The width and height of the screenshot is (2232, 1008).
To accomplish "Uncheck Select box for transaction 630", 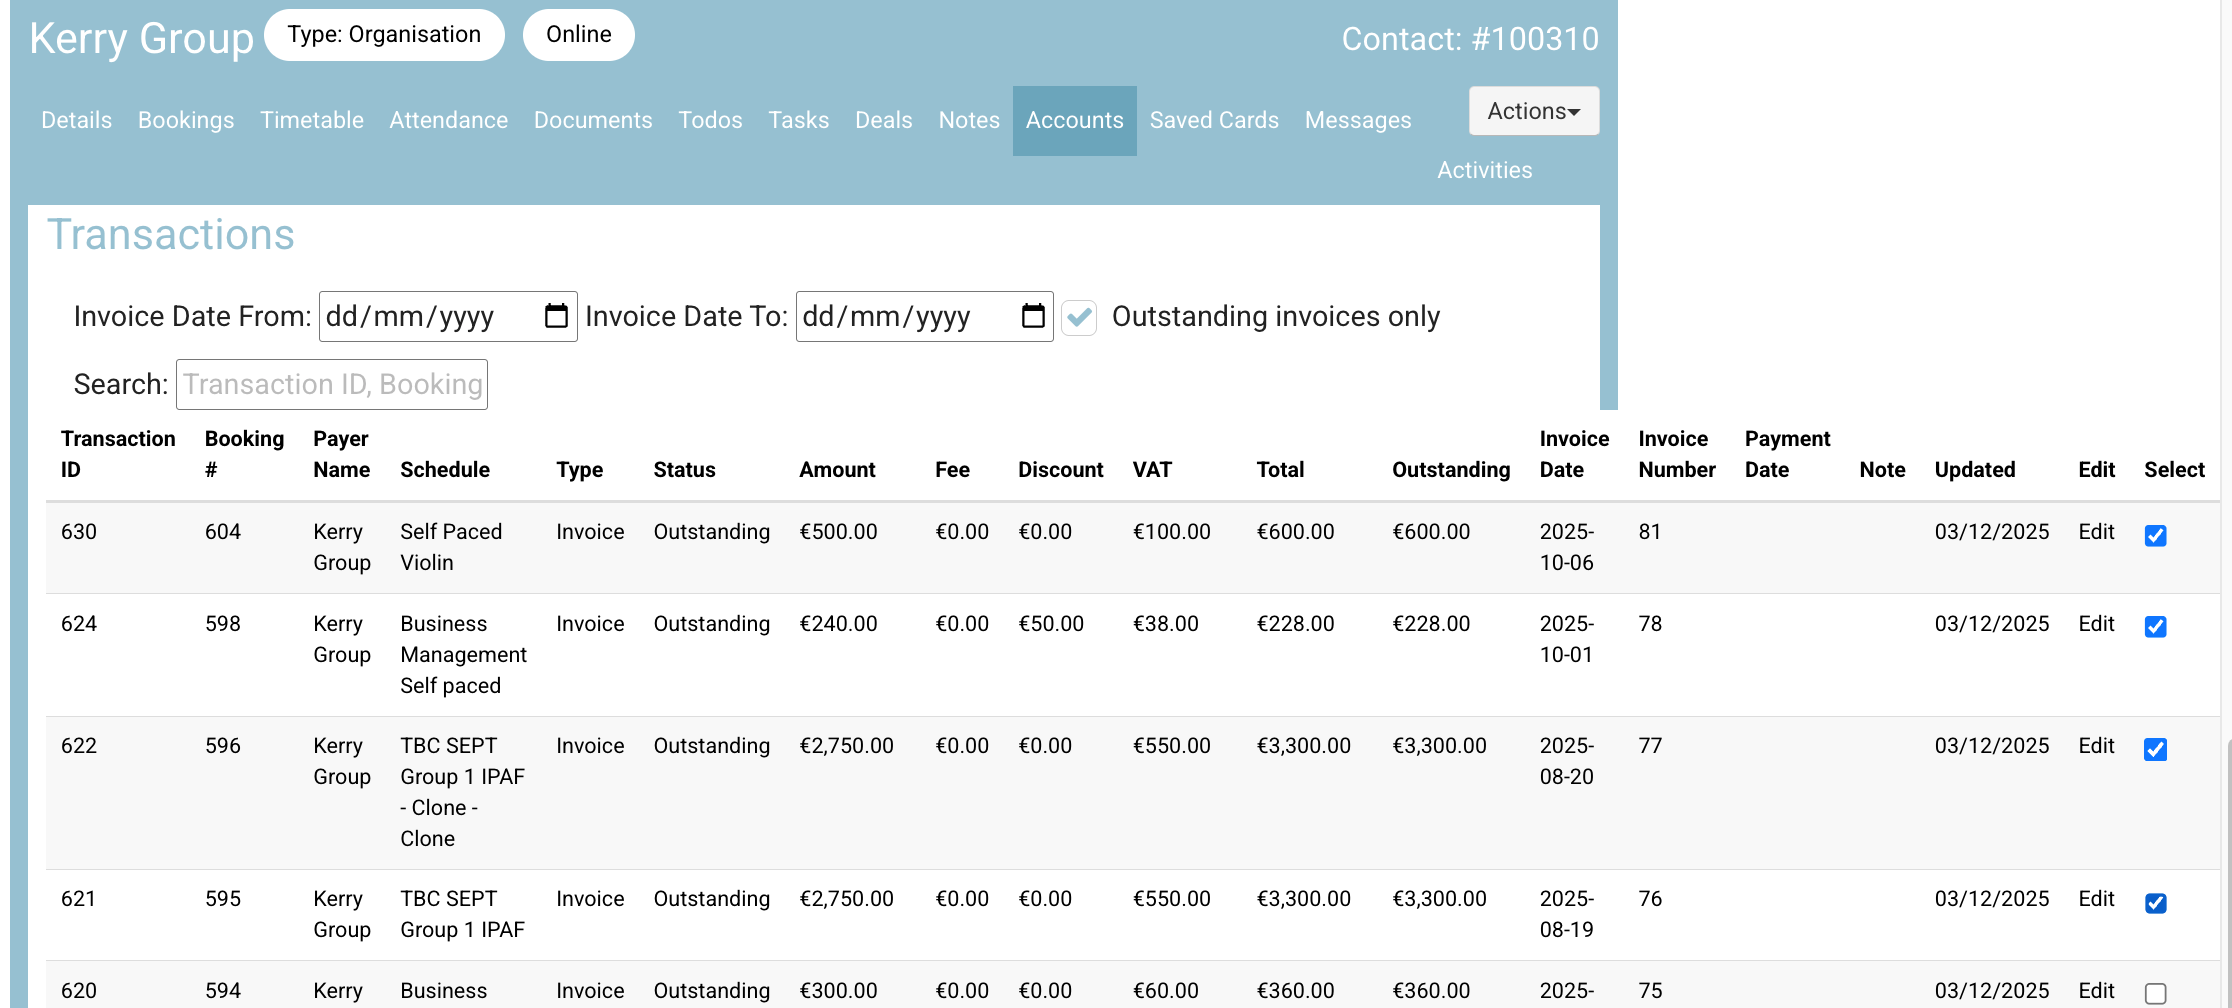I will 2155,535.
